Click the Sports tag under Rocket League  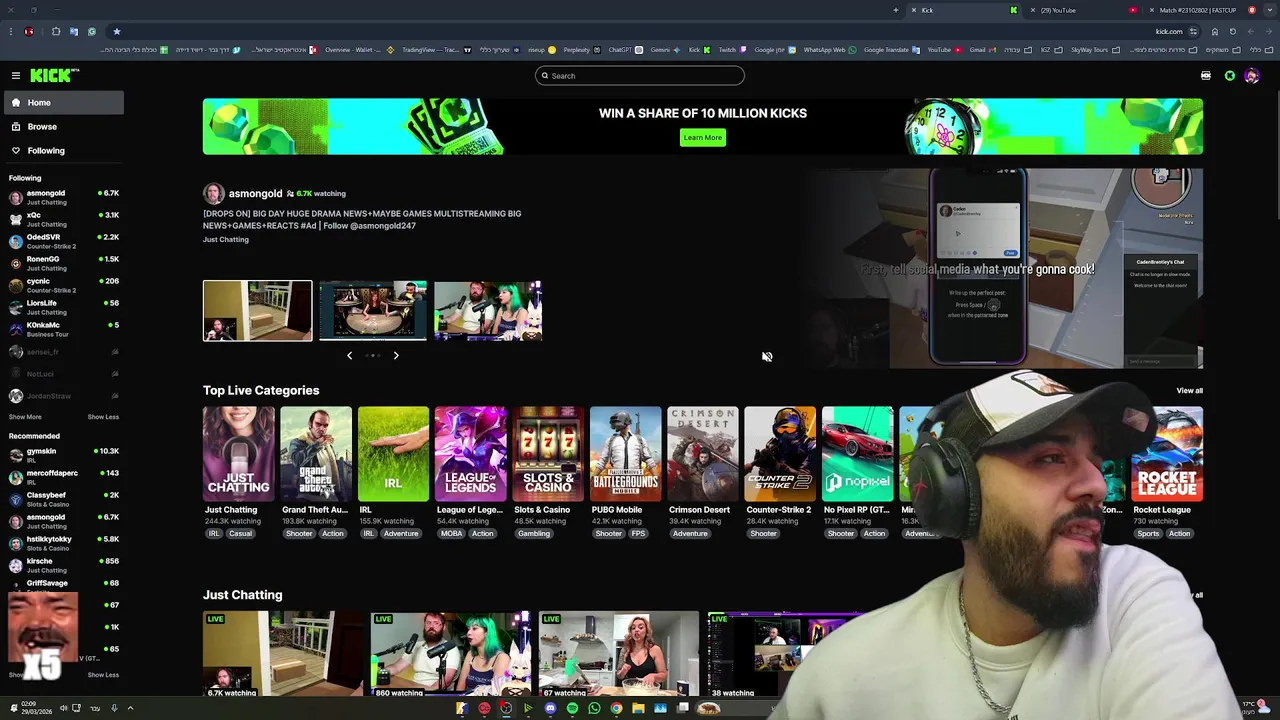coord(1148,534)
